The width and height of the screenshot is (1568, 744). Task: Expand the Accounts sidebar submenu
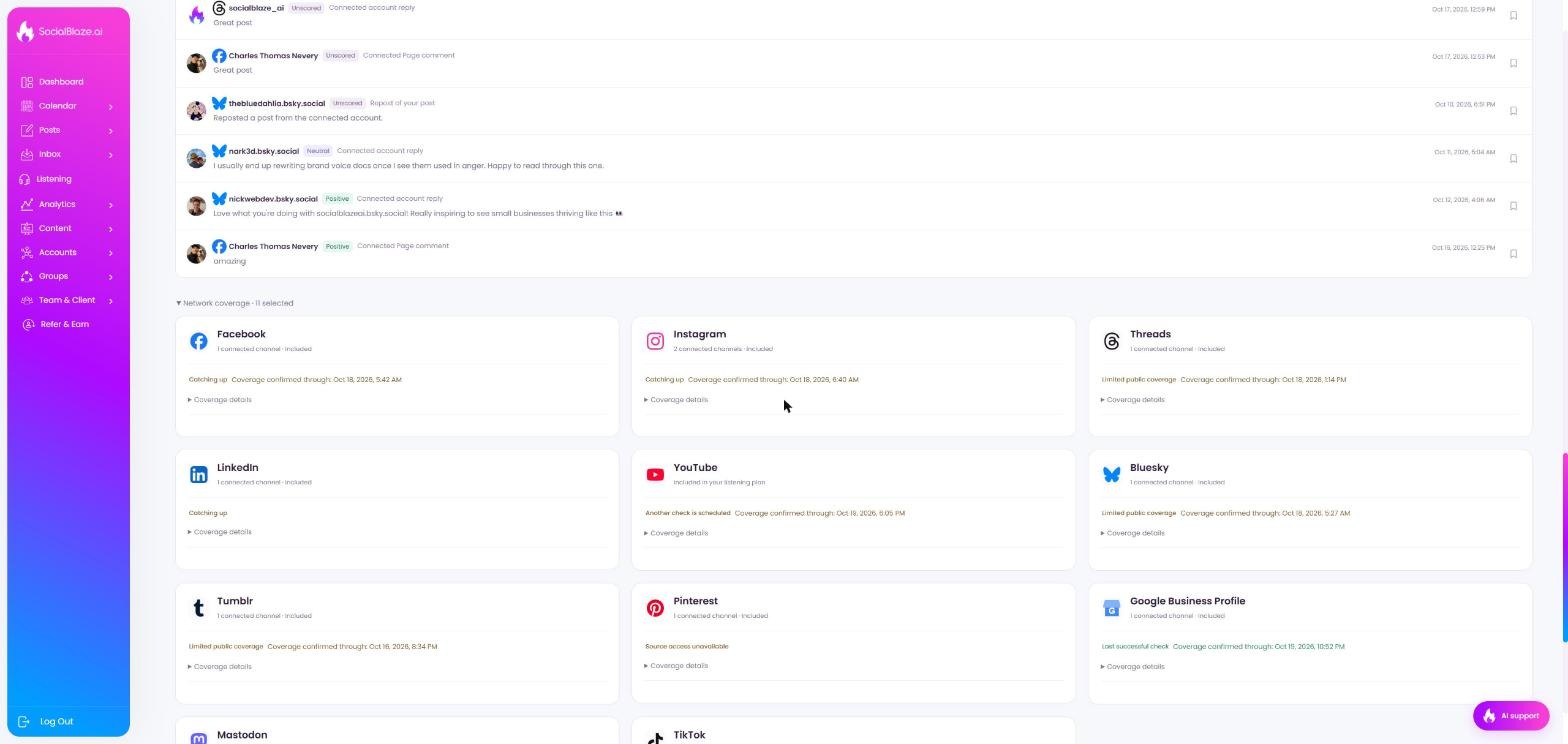pos(110,253)
